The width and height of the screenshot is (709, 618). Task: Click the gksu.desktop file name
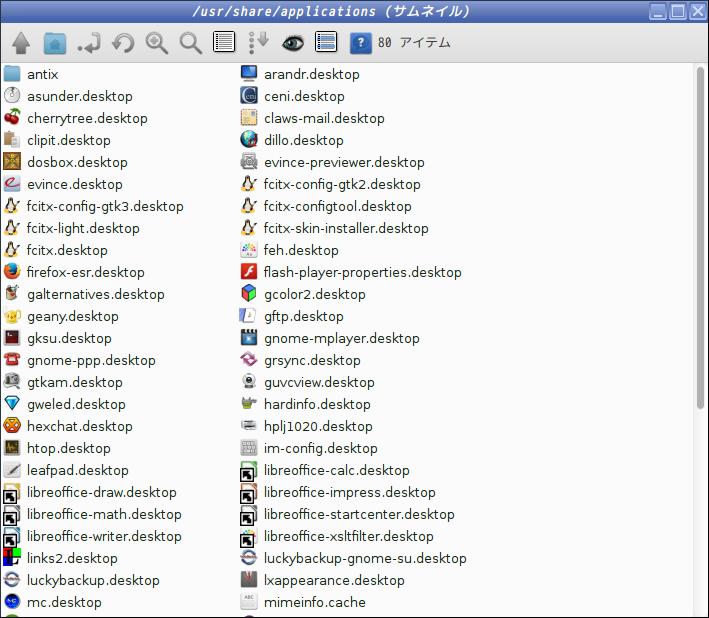(69, 339)
